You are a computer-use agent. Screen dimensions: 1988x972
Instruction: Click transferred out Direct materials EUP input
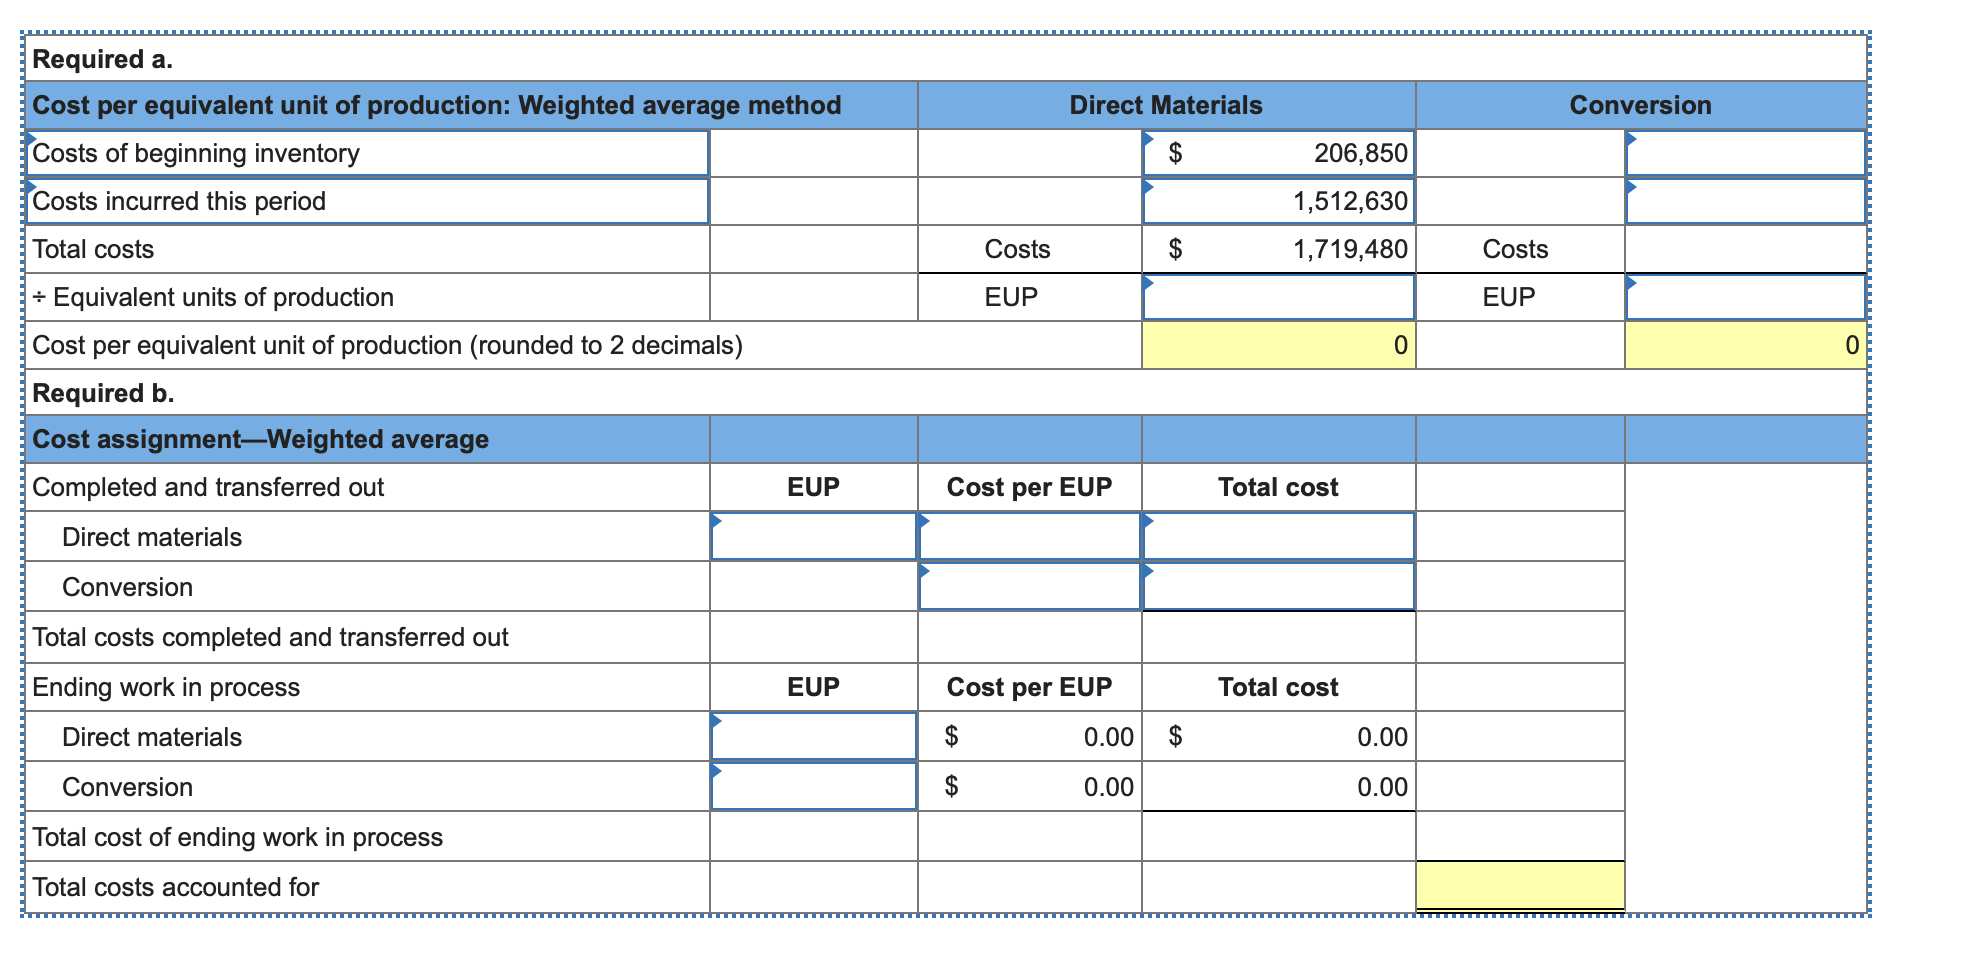pyautogui.click(x=814, y=536)
